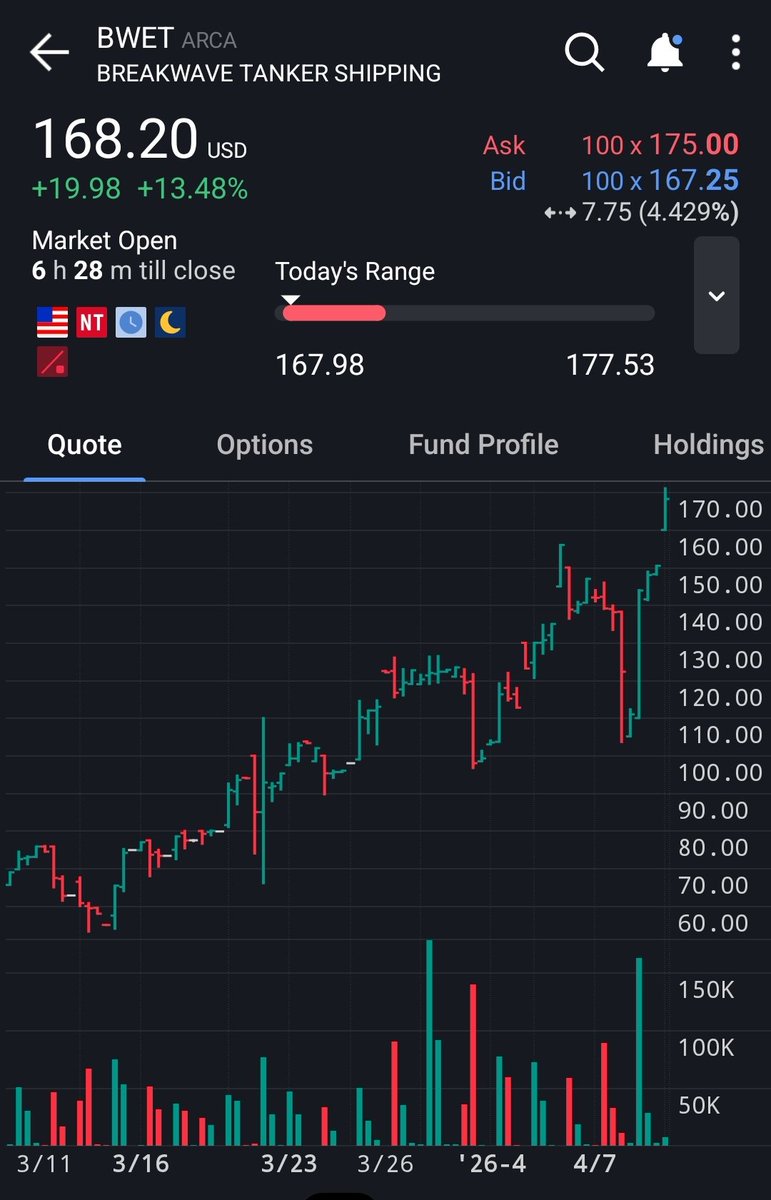
Task: Tap the 150K volume axis label
Action: point(706,990)
